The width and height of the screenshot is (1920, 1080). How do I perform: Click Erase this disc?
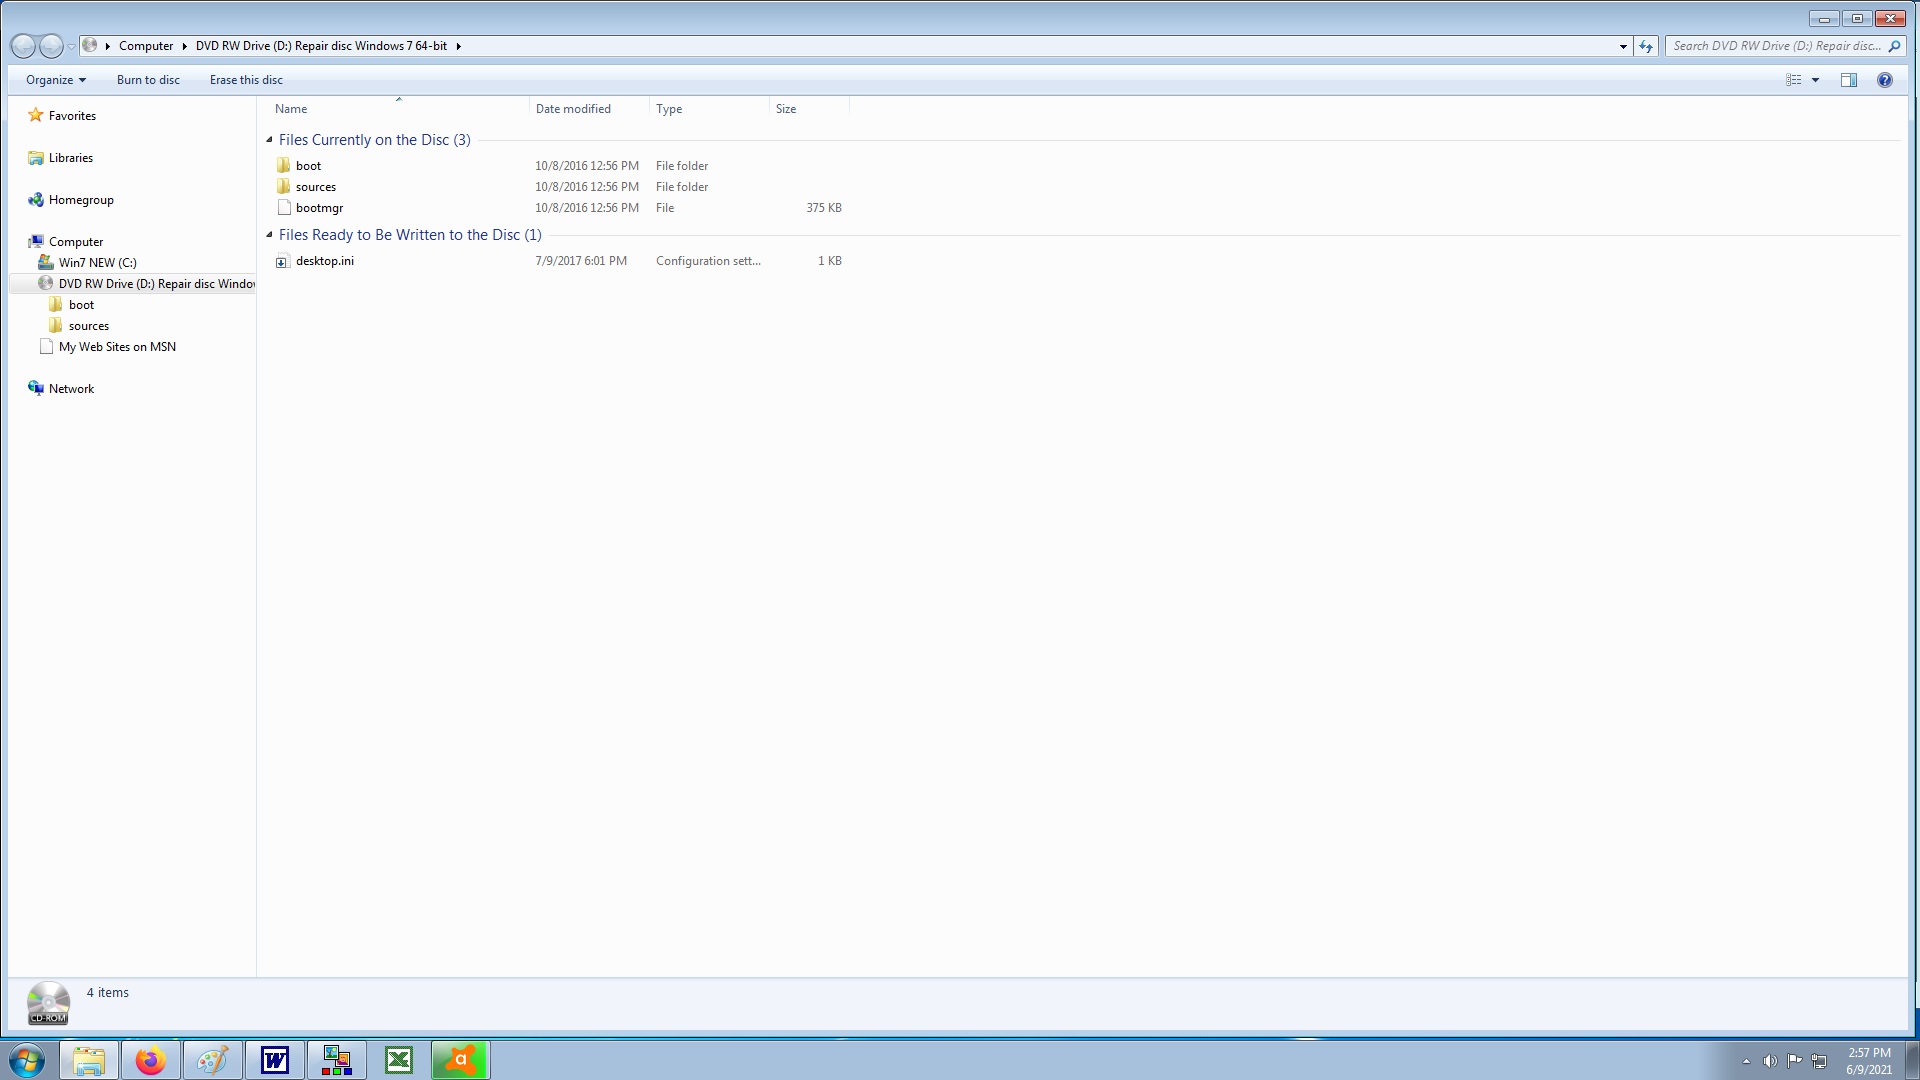(x=246, y=80)
